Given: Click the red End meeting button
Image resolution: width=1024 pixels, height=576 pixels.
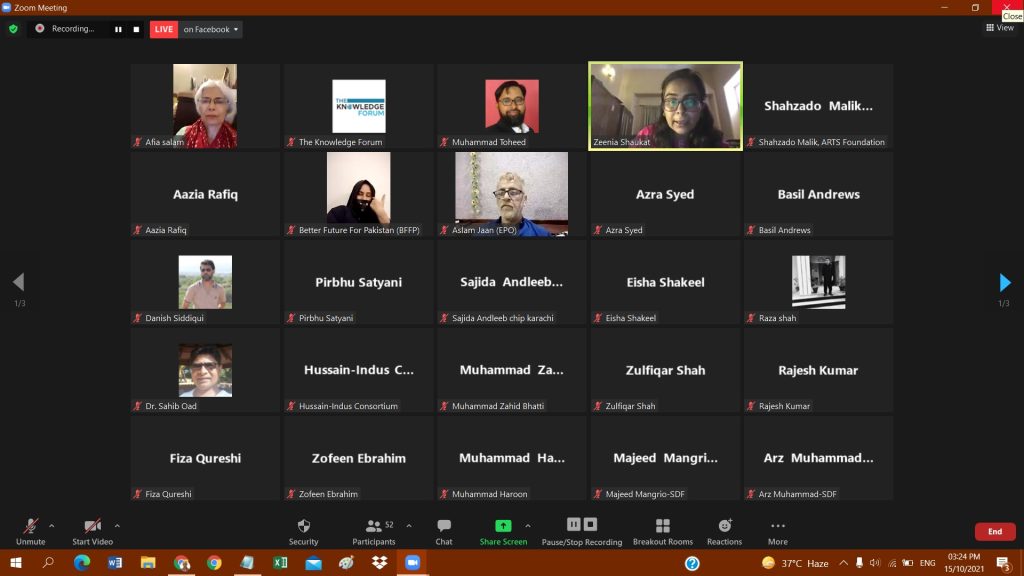Looking at the screenshot, I should 994,532.
